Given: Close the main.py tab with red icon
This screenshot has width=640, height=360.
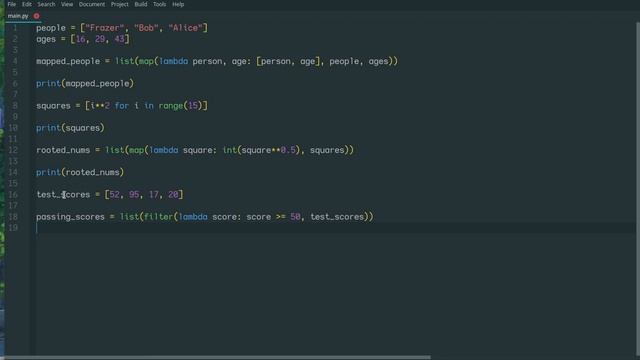Looking at the screenshot, I should [x=37, y=16].
